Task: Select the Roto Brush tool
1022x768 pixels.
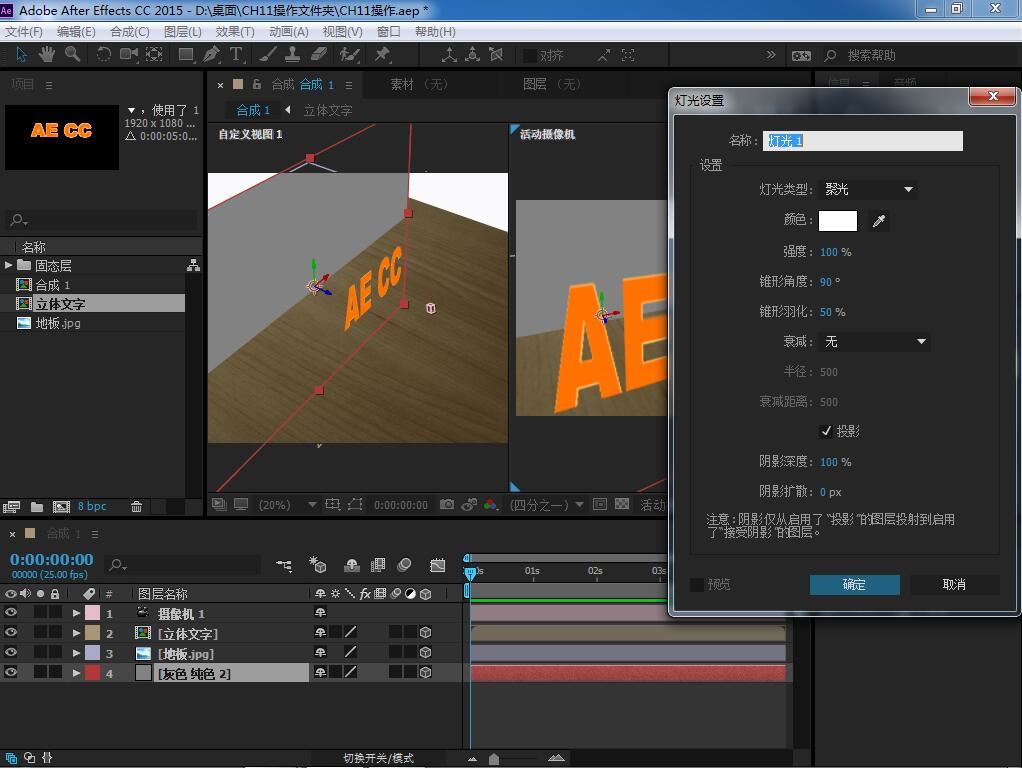Action: [x=350, y=55]
